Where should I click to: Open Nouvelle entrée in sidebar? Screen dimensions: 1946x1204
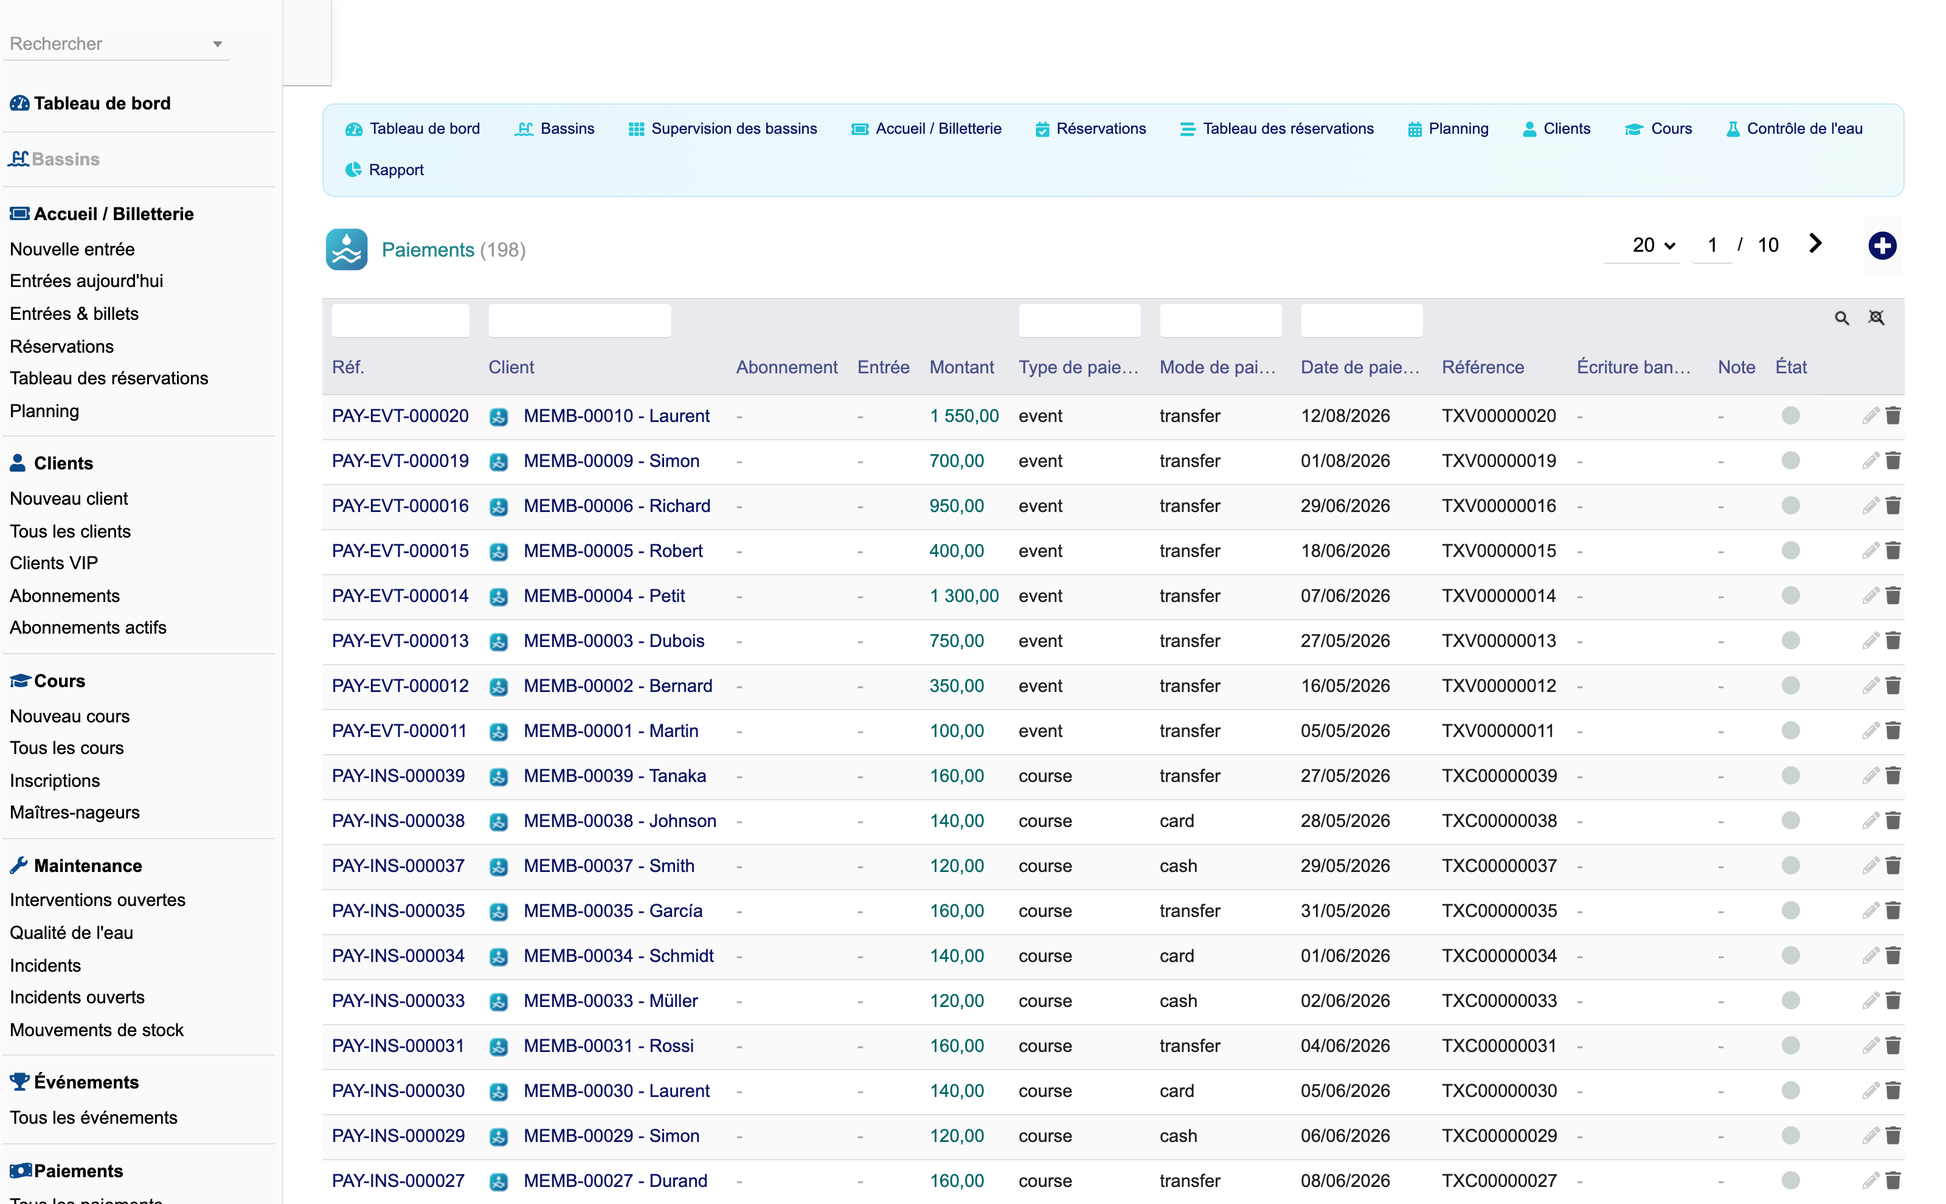click(72, 249)
